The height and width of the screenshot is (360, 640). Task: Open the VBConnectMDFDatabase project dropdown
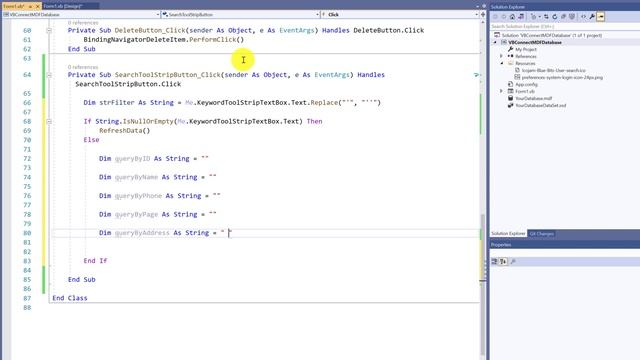coord(158,14)
